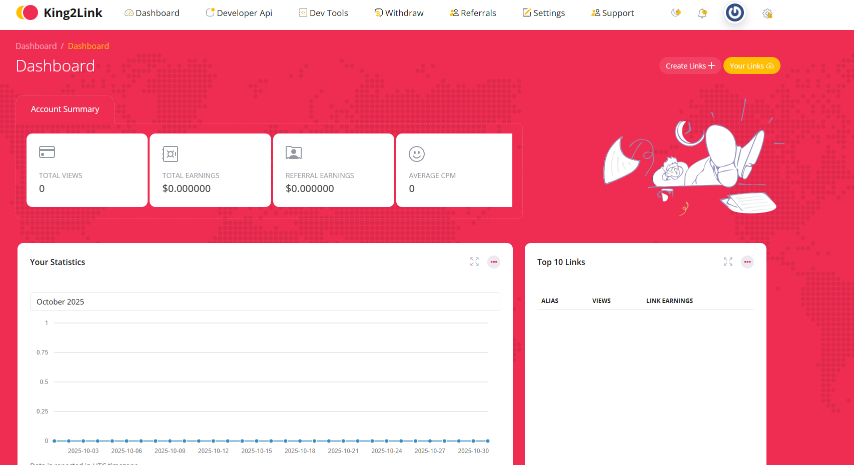854x465 pixels.
Task: Click the Total Views card icon
Action: pyautogui.click(x=46, y=153)
